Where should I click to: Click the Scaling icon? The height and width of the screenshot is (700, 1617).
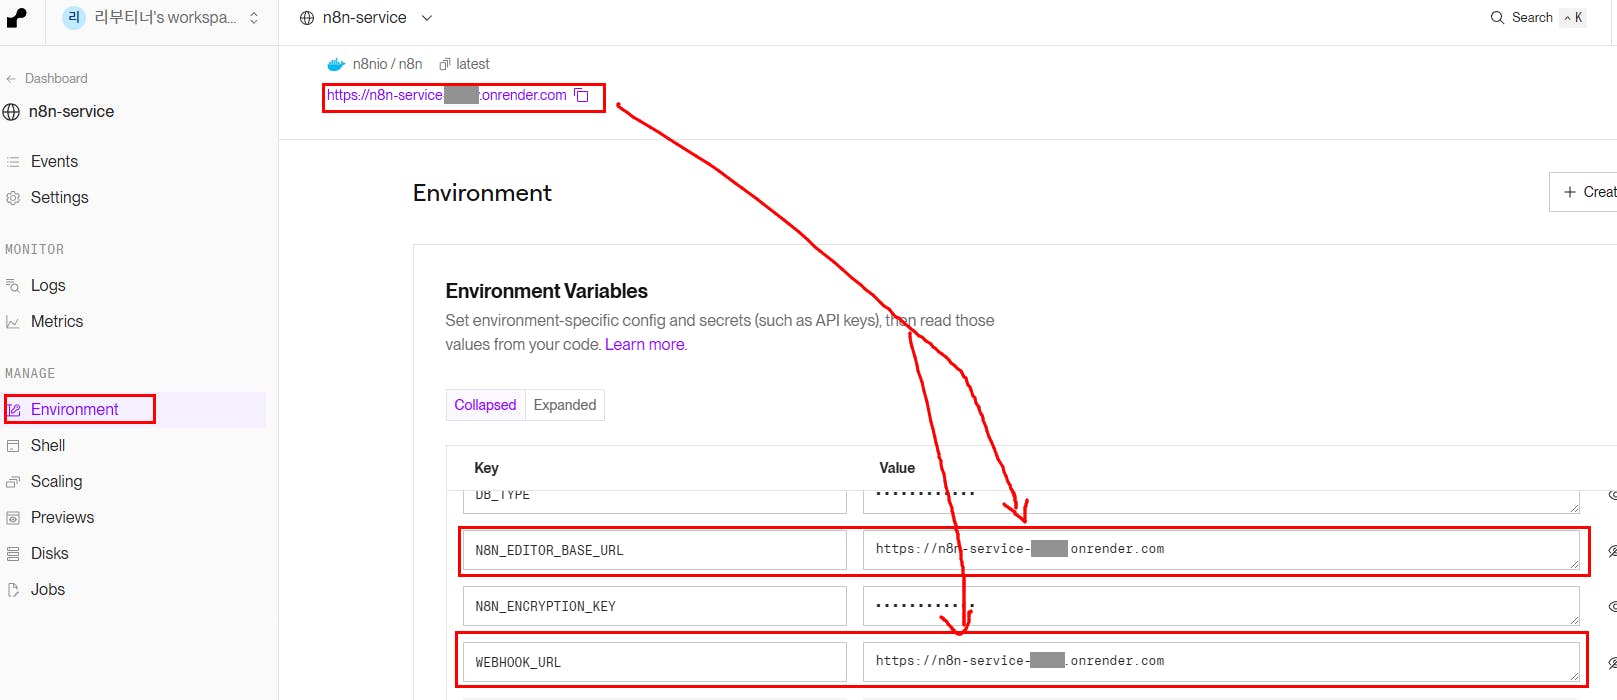pos(13,481)
